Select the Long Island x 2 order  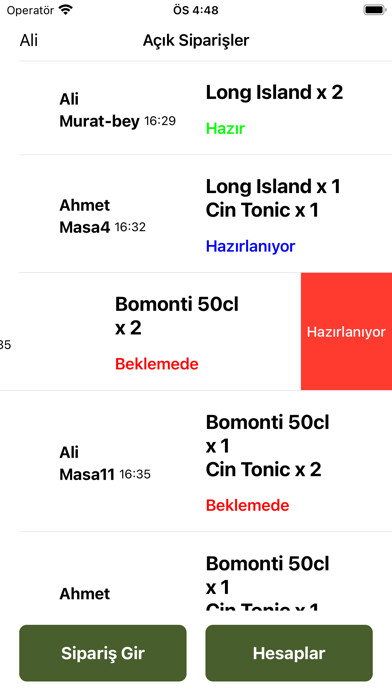pyautogui.click(x=274, y=92)
